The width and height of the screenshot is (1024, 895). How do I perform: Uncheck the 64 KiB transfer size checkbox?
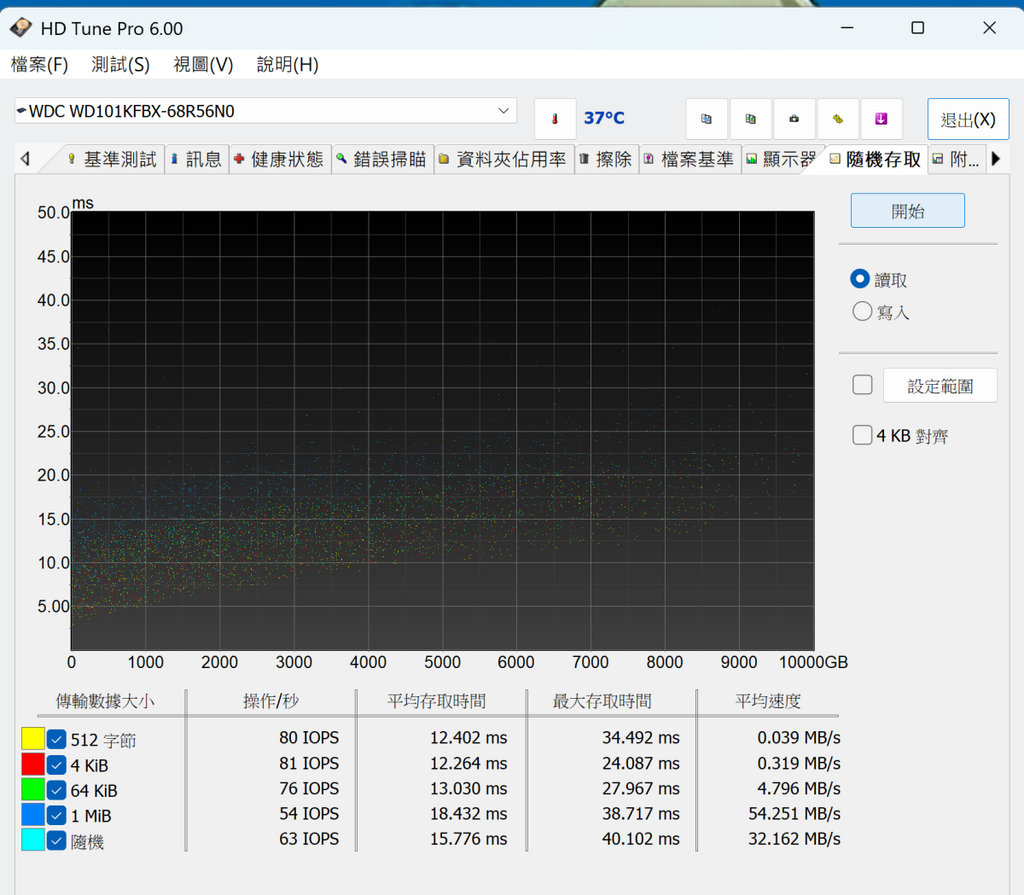(56, 790)
